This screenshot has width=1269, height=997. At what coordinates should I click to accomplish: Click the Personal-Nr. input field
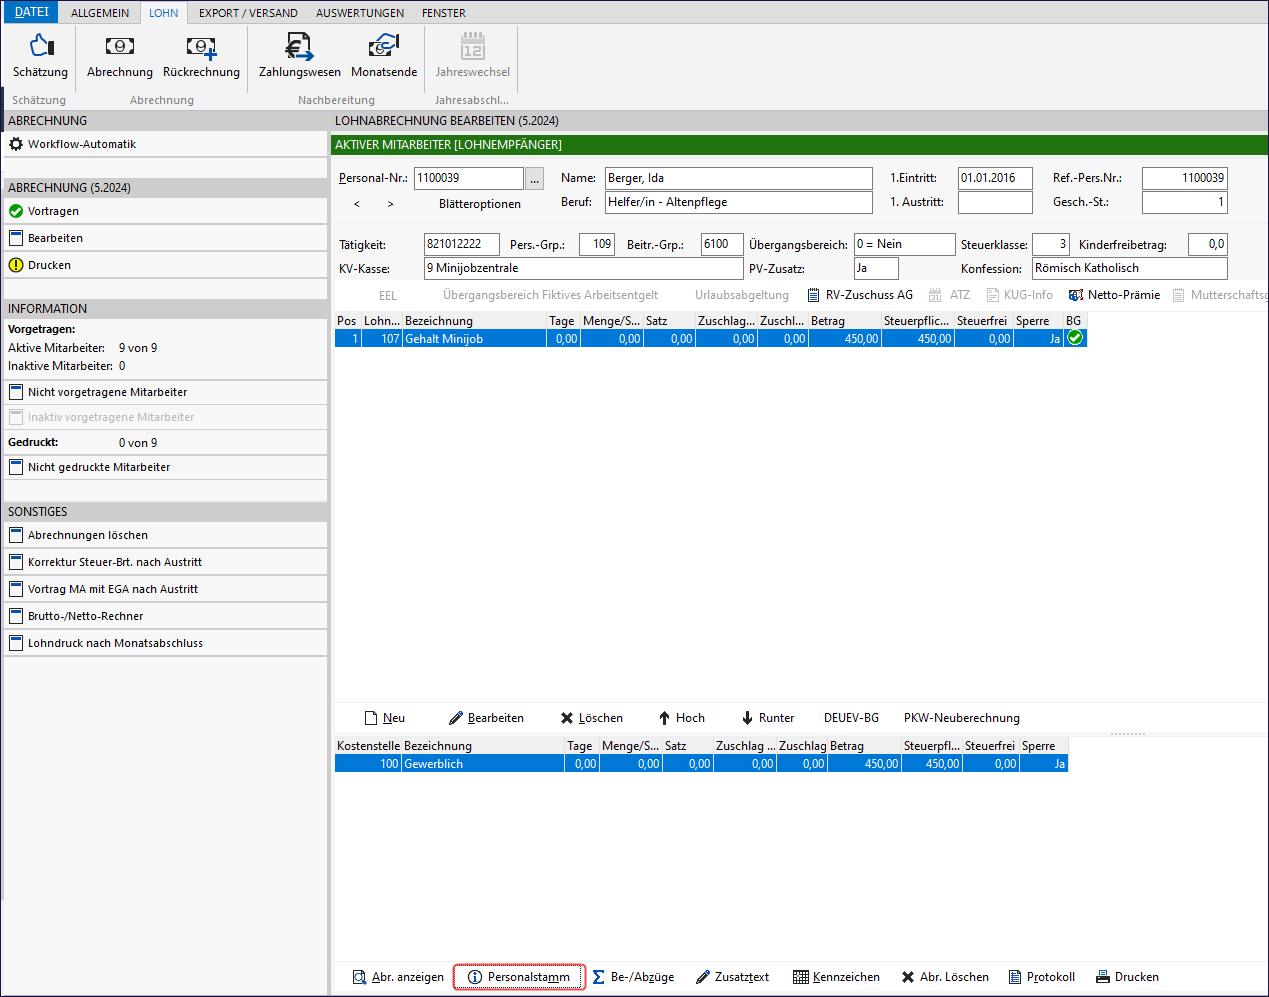click(x=469, y=178)
